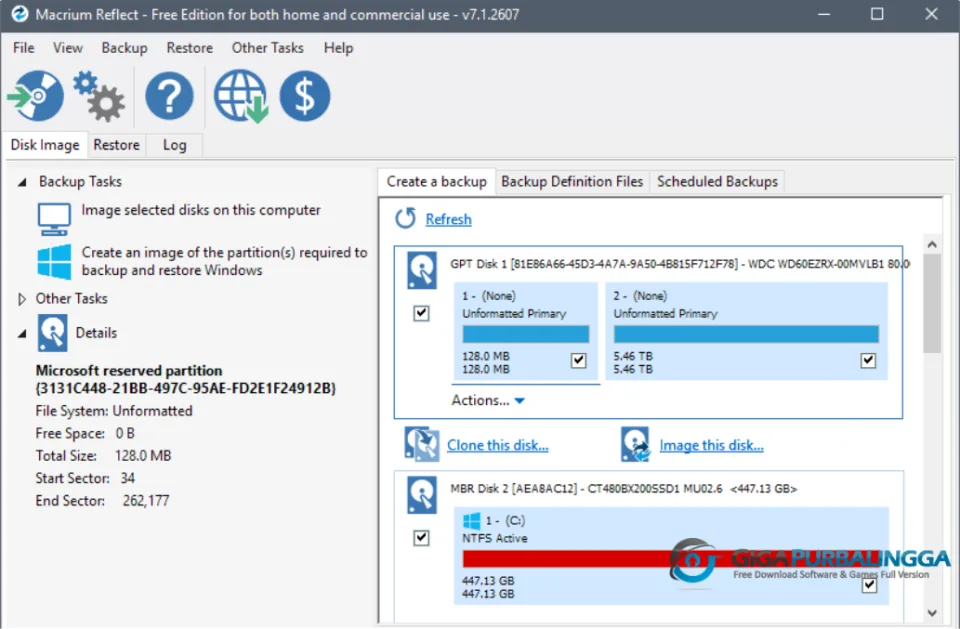Click the GPT Disk 1 header text
960x629 pixels.
680,264
